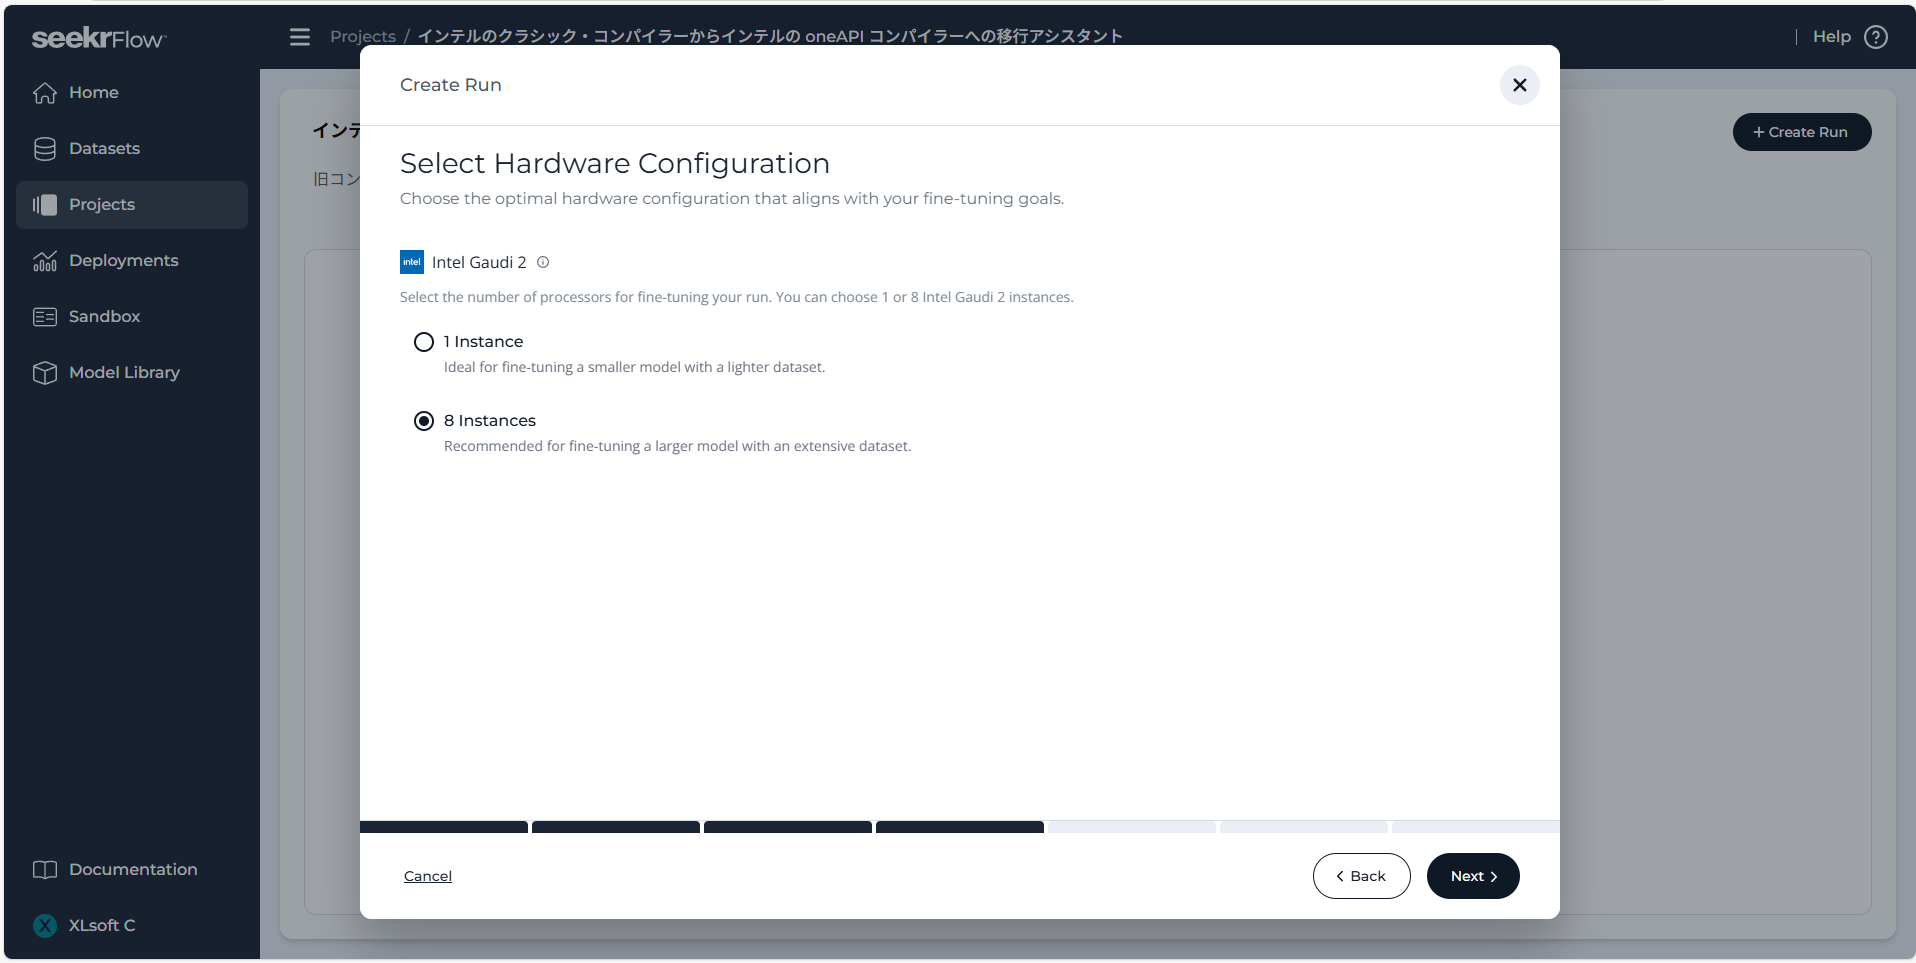1916x963 pixels.
Task: Click the Next button
Action: 1473,876
